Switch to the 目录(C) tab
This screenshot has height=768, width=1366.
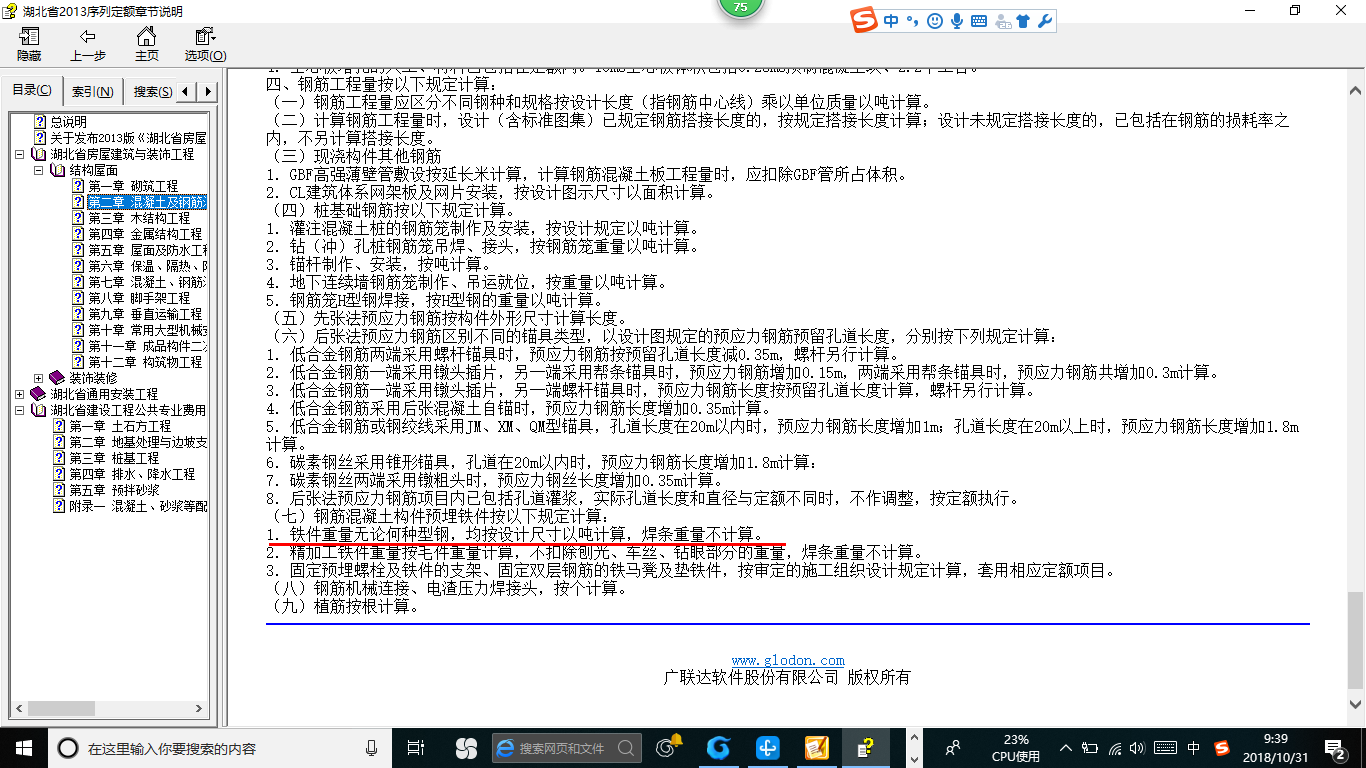click(x=32, y=91)
